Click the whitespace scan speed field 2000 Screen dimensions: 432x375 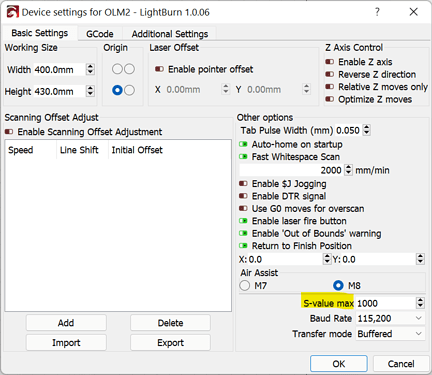pyautogui.click(x=291, y=170)
